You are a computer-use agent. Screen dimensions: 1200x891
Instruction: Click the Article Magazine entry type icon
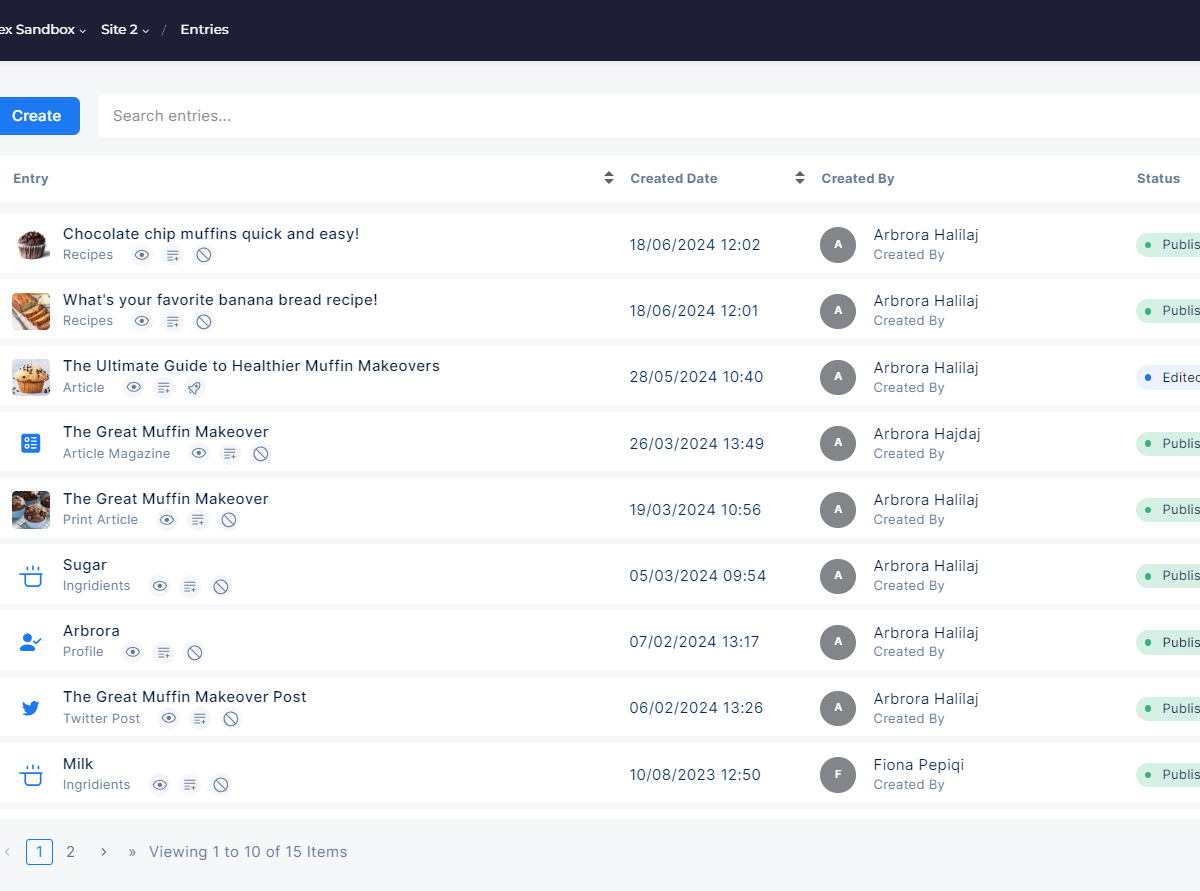click(x=31, y=443)
